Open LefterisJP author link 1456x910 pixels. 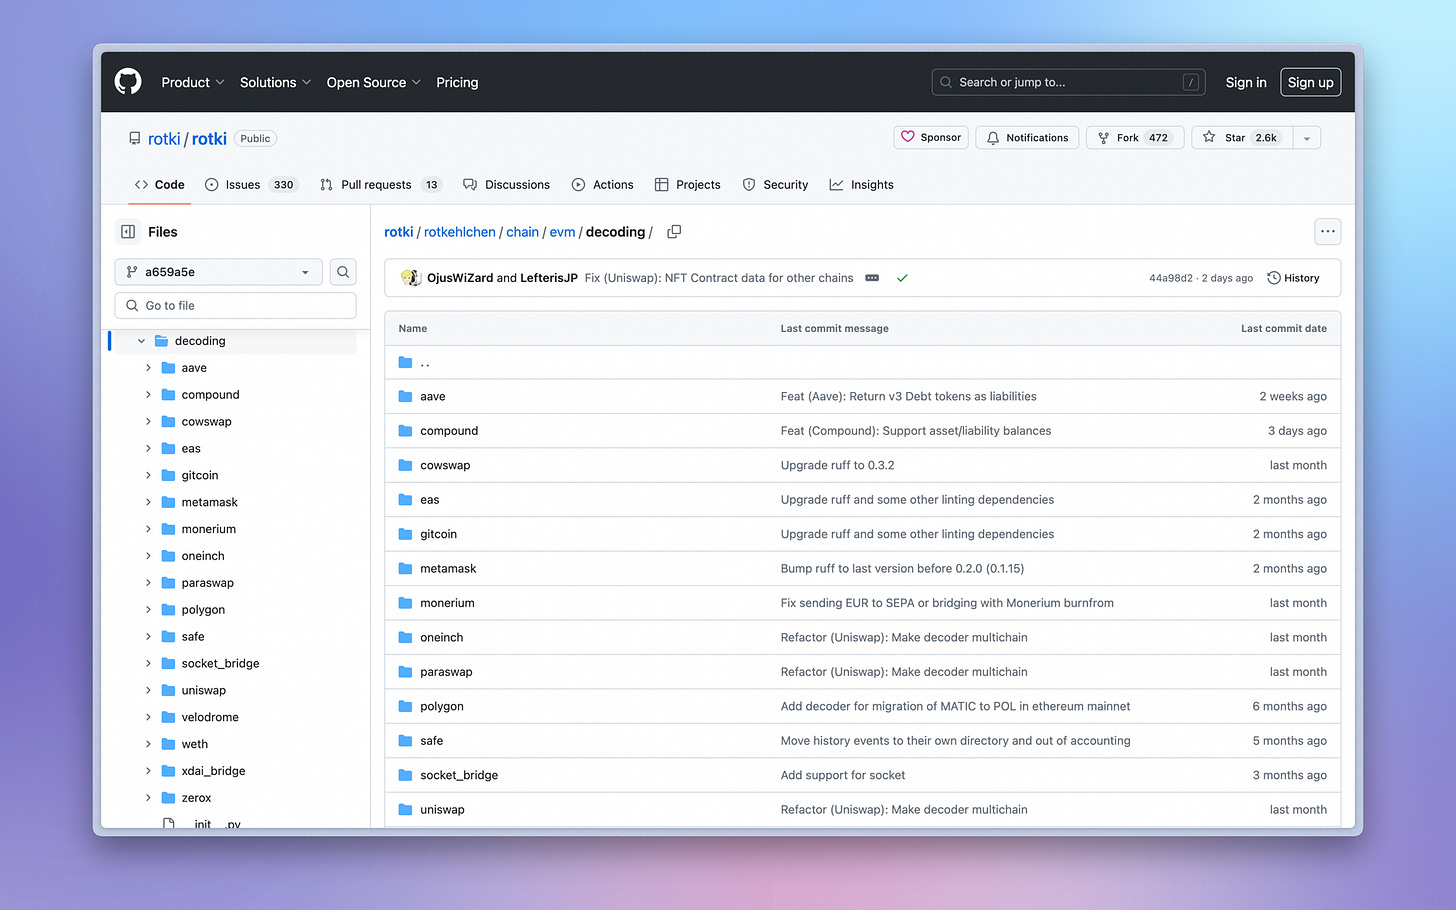click(549, 278)
